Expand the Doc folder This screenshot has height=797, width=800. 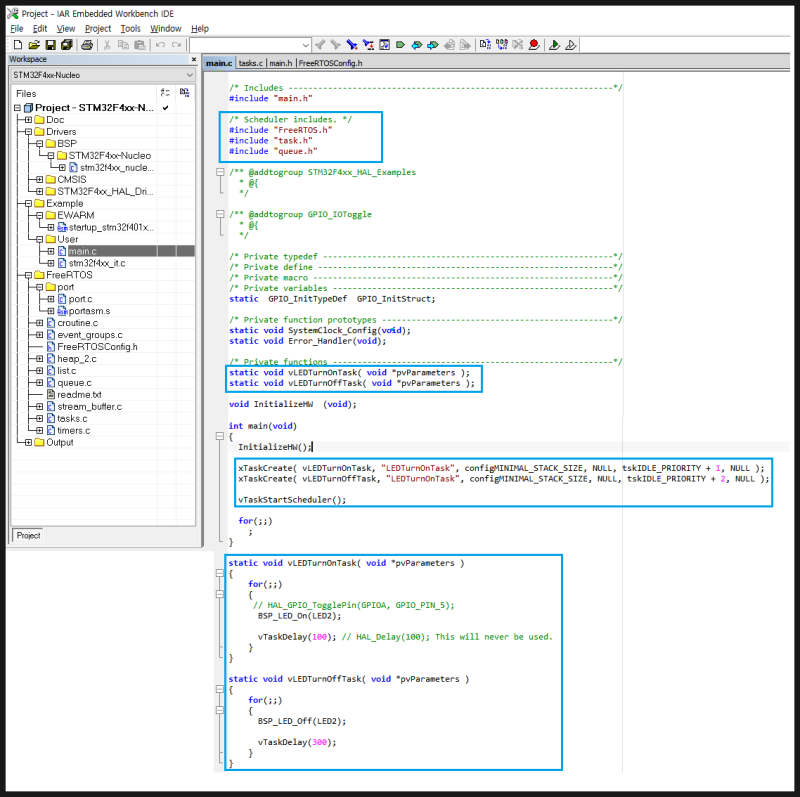pyautogui.click(x=29, y=120)
